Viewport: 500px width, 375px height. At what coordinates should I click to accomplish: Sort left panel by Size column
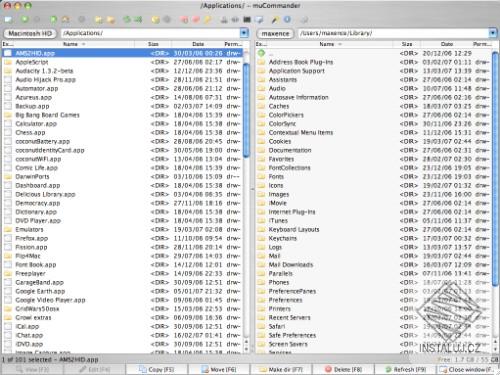coord(153,44)
